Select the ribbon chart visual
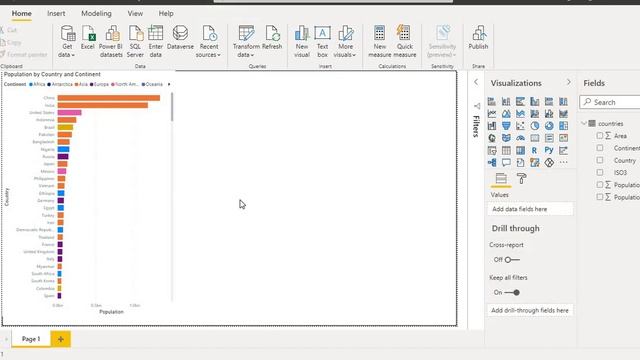The height and width of the screenshot is (360, 640). [x=563, y=113]
